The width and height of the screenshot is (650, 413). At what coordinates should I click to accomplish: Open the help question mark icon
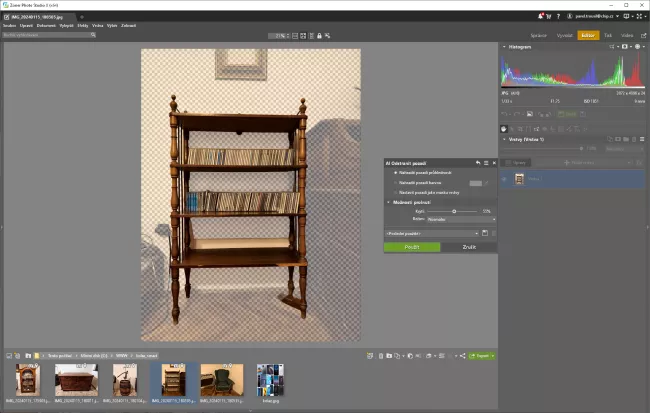click(x=558, y=17)
